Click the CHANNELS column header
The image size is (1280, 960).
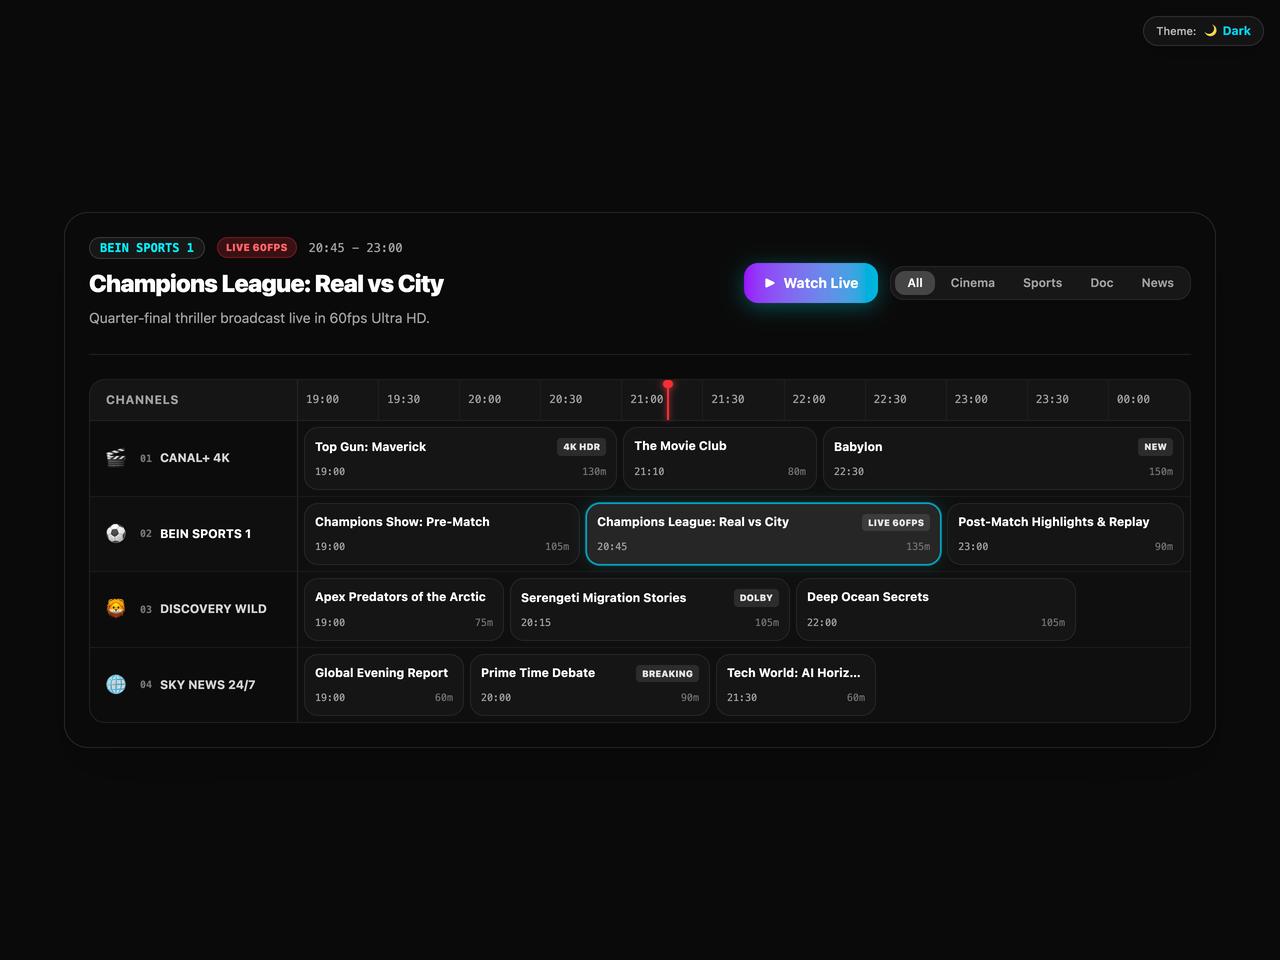194,400
